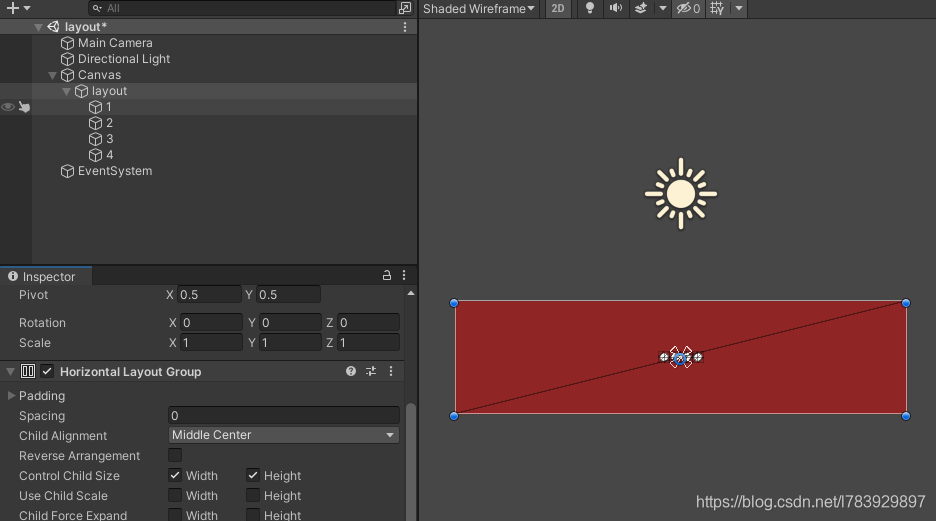The width and height of the screenshot is (936, 521).
Task: Click the cube icon of EventSystem
Action: click(x=67, y=171)
